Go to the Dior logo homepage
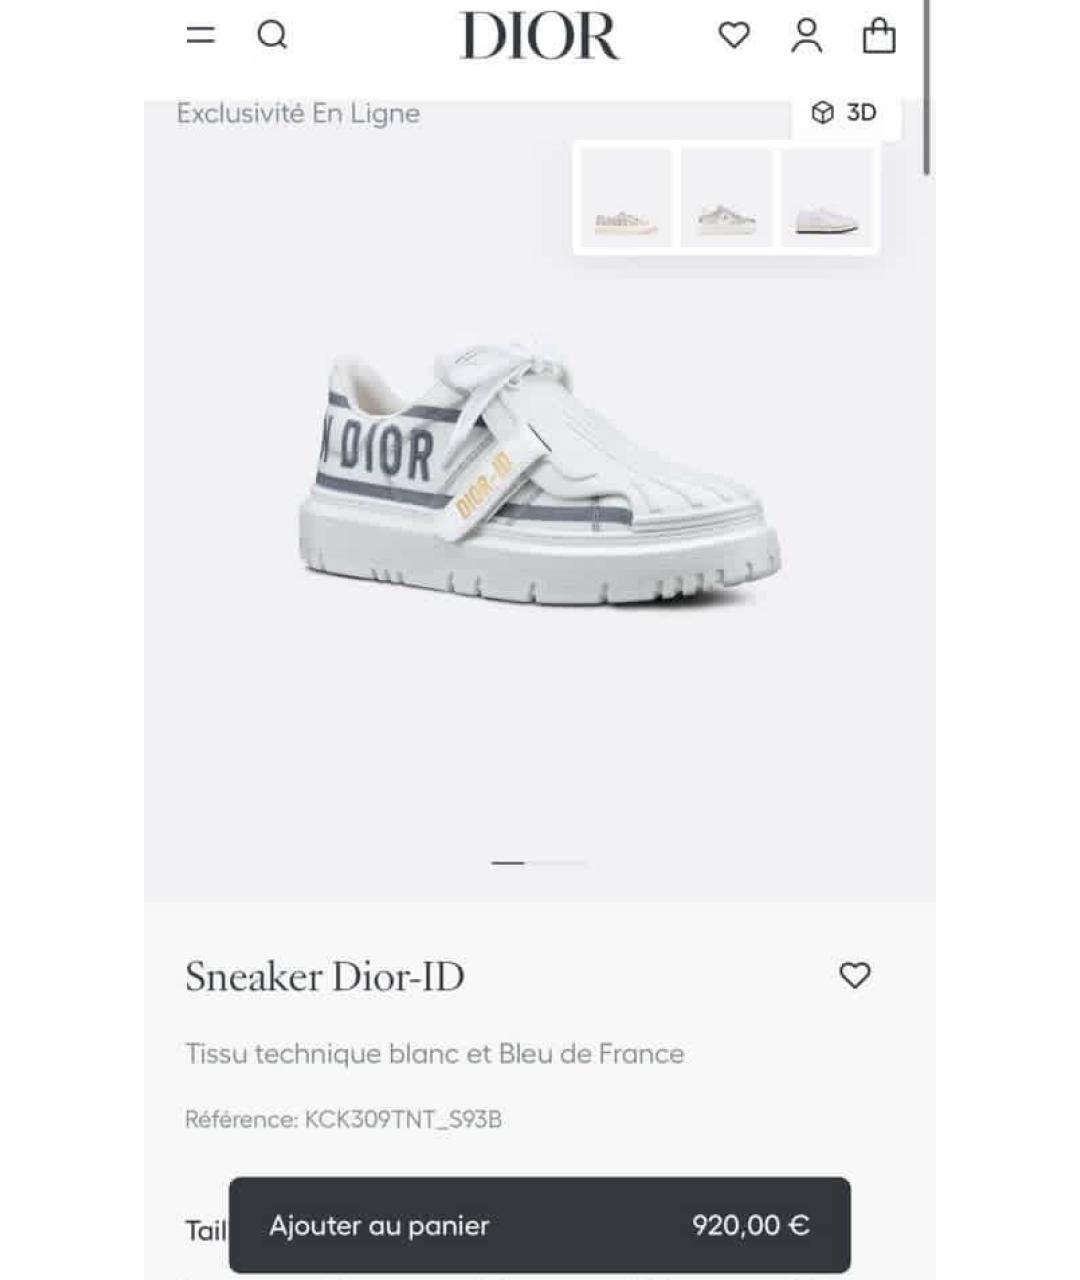Screen dimensions: 1080x1280 coord(540,36)
